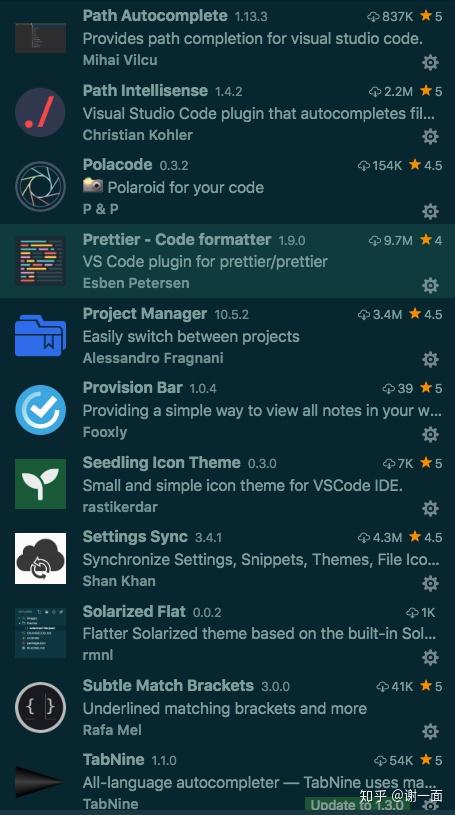Select the Seedling Icon Theme entry
The width and height of the screenshot is (455, 815).
click(227, 484)
